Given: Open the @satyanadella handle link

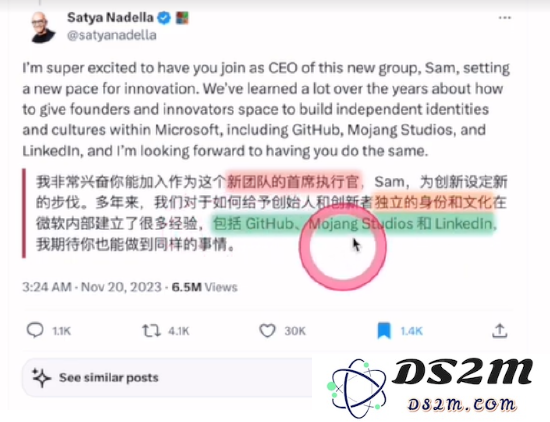Looking at the screenshot, I should [x=112, y=35].
